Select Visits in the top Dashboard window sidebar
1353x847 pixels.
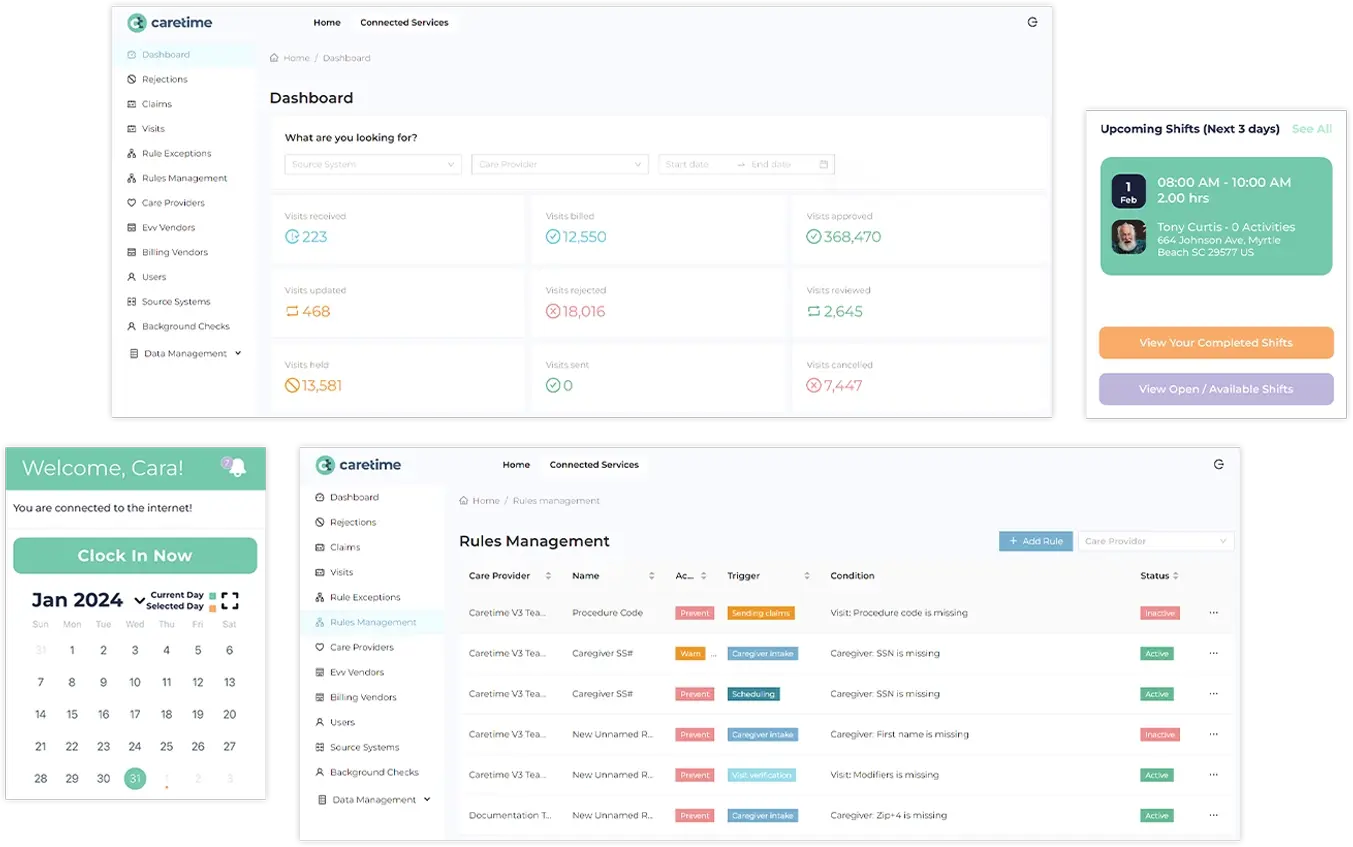click(x=153, y=129)
